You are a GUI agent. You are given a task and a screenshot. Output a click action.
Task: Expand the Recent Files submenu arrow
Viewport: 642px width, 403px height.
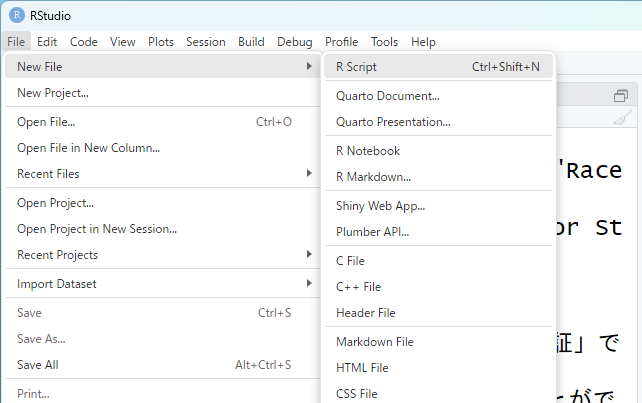309,174
